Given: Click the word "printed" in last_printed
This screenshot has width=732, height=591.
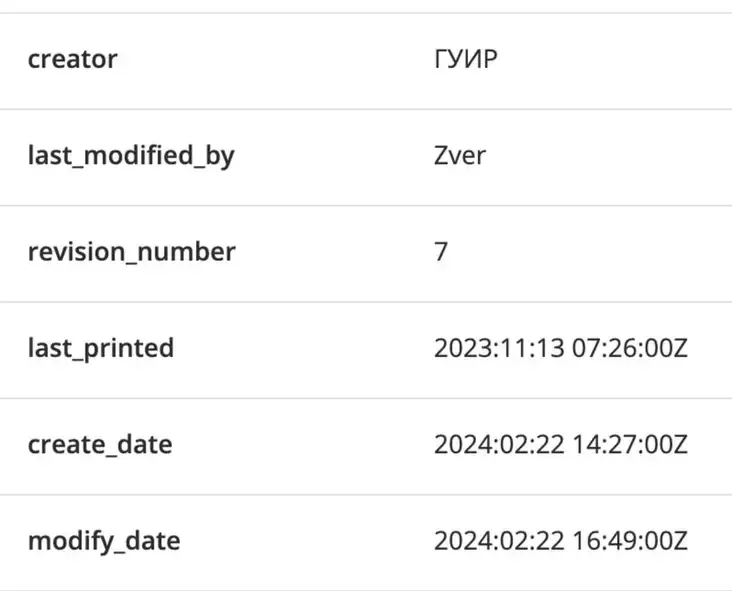Looking at the screenshot, I should point(130,348).
